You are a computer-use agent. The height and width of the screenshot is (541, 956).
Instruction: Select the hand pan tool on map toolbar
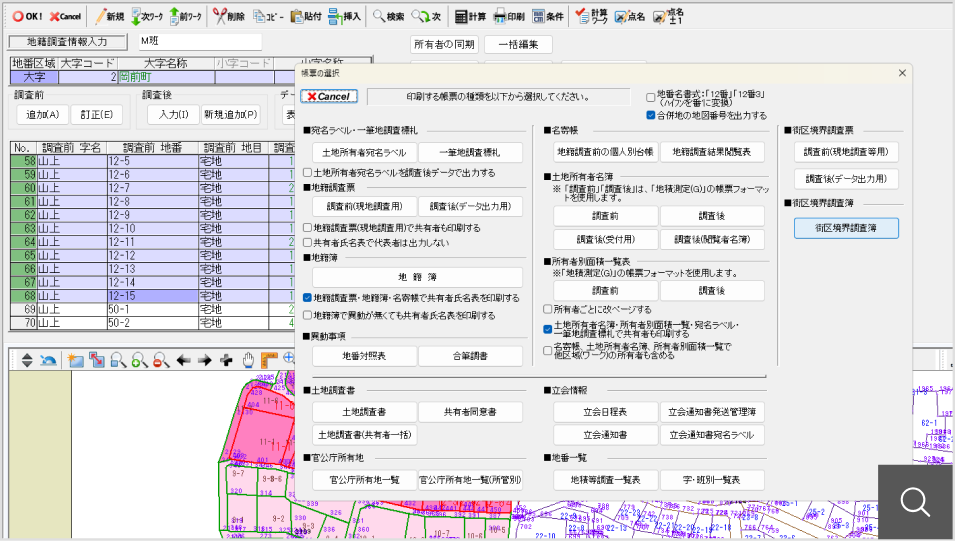click(249, 359)
